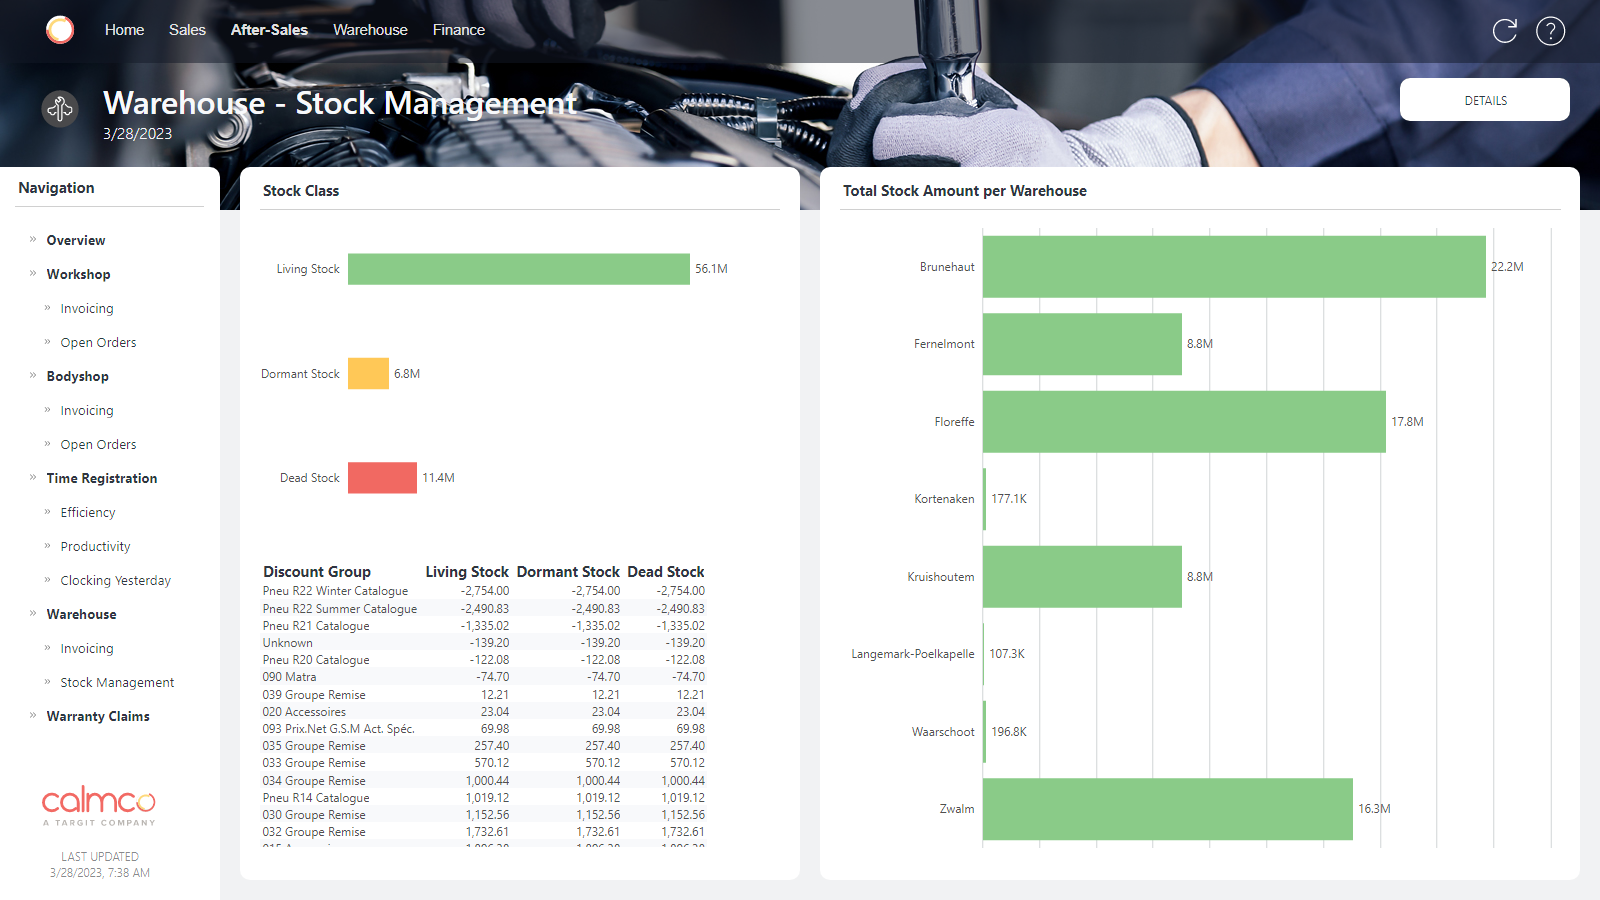Image resolution: width=1600 pixels, height=900 pixels.
Task: Go to the Sales menu tab
Action: [187, 30]
